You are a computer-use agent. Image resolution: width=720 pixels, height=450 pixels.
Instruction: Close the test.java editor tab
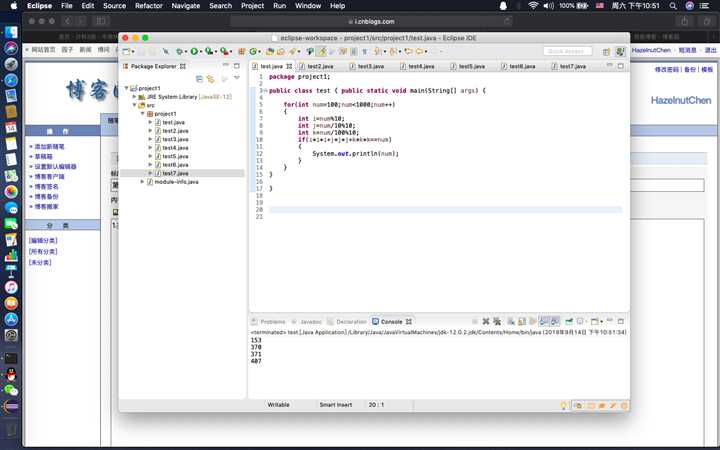point(289,66)
